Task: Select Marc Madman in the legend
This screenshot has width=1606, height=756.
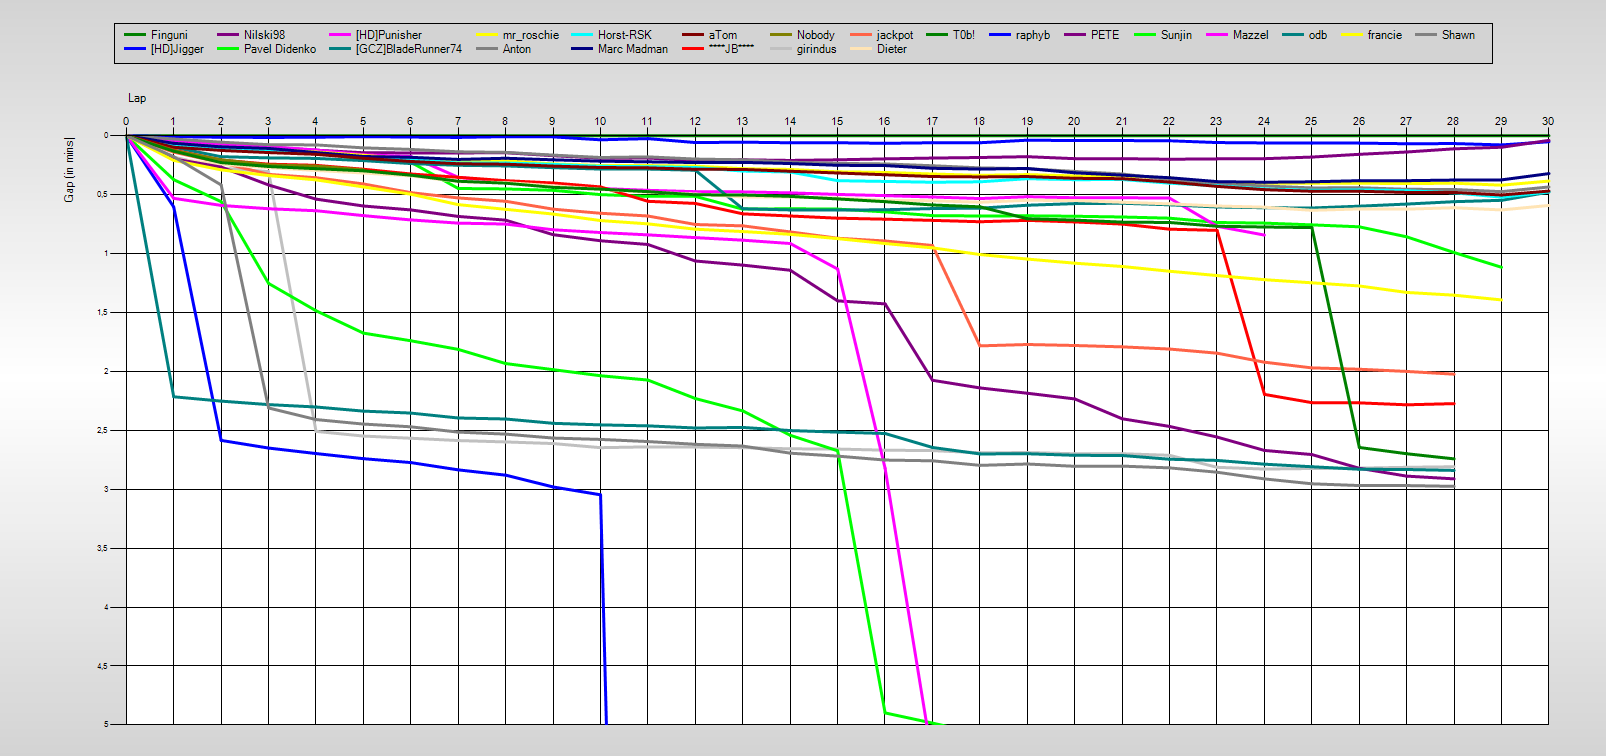Action: point(632,49)
